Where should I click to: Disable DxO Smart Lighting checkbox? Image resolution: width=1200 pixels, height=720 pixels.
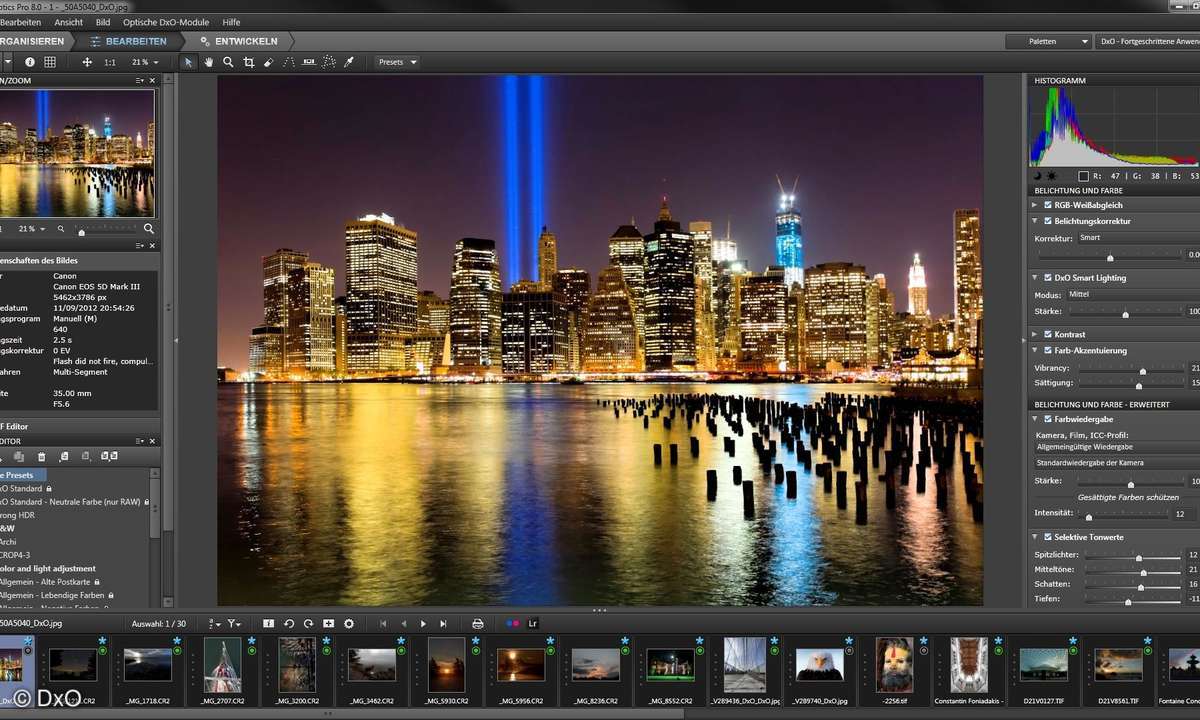point(1048,278)
